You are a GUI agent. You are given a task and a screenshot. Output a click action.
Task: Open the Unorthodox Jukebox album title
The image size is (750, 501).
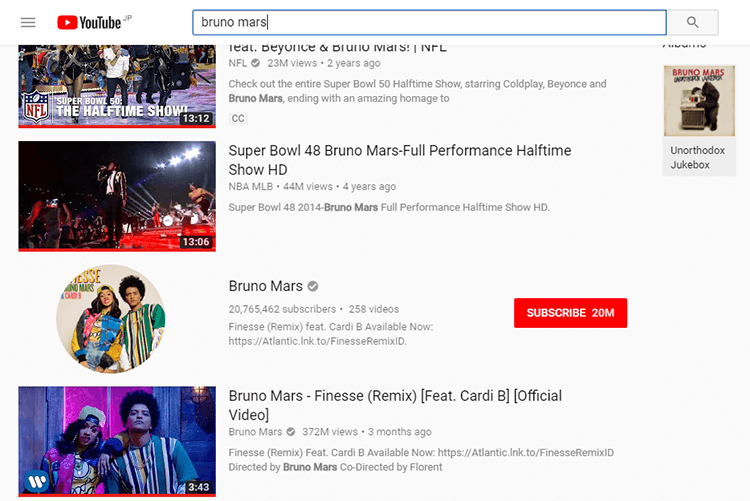click(697, 157)
